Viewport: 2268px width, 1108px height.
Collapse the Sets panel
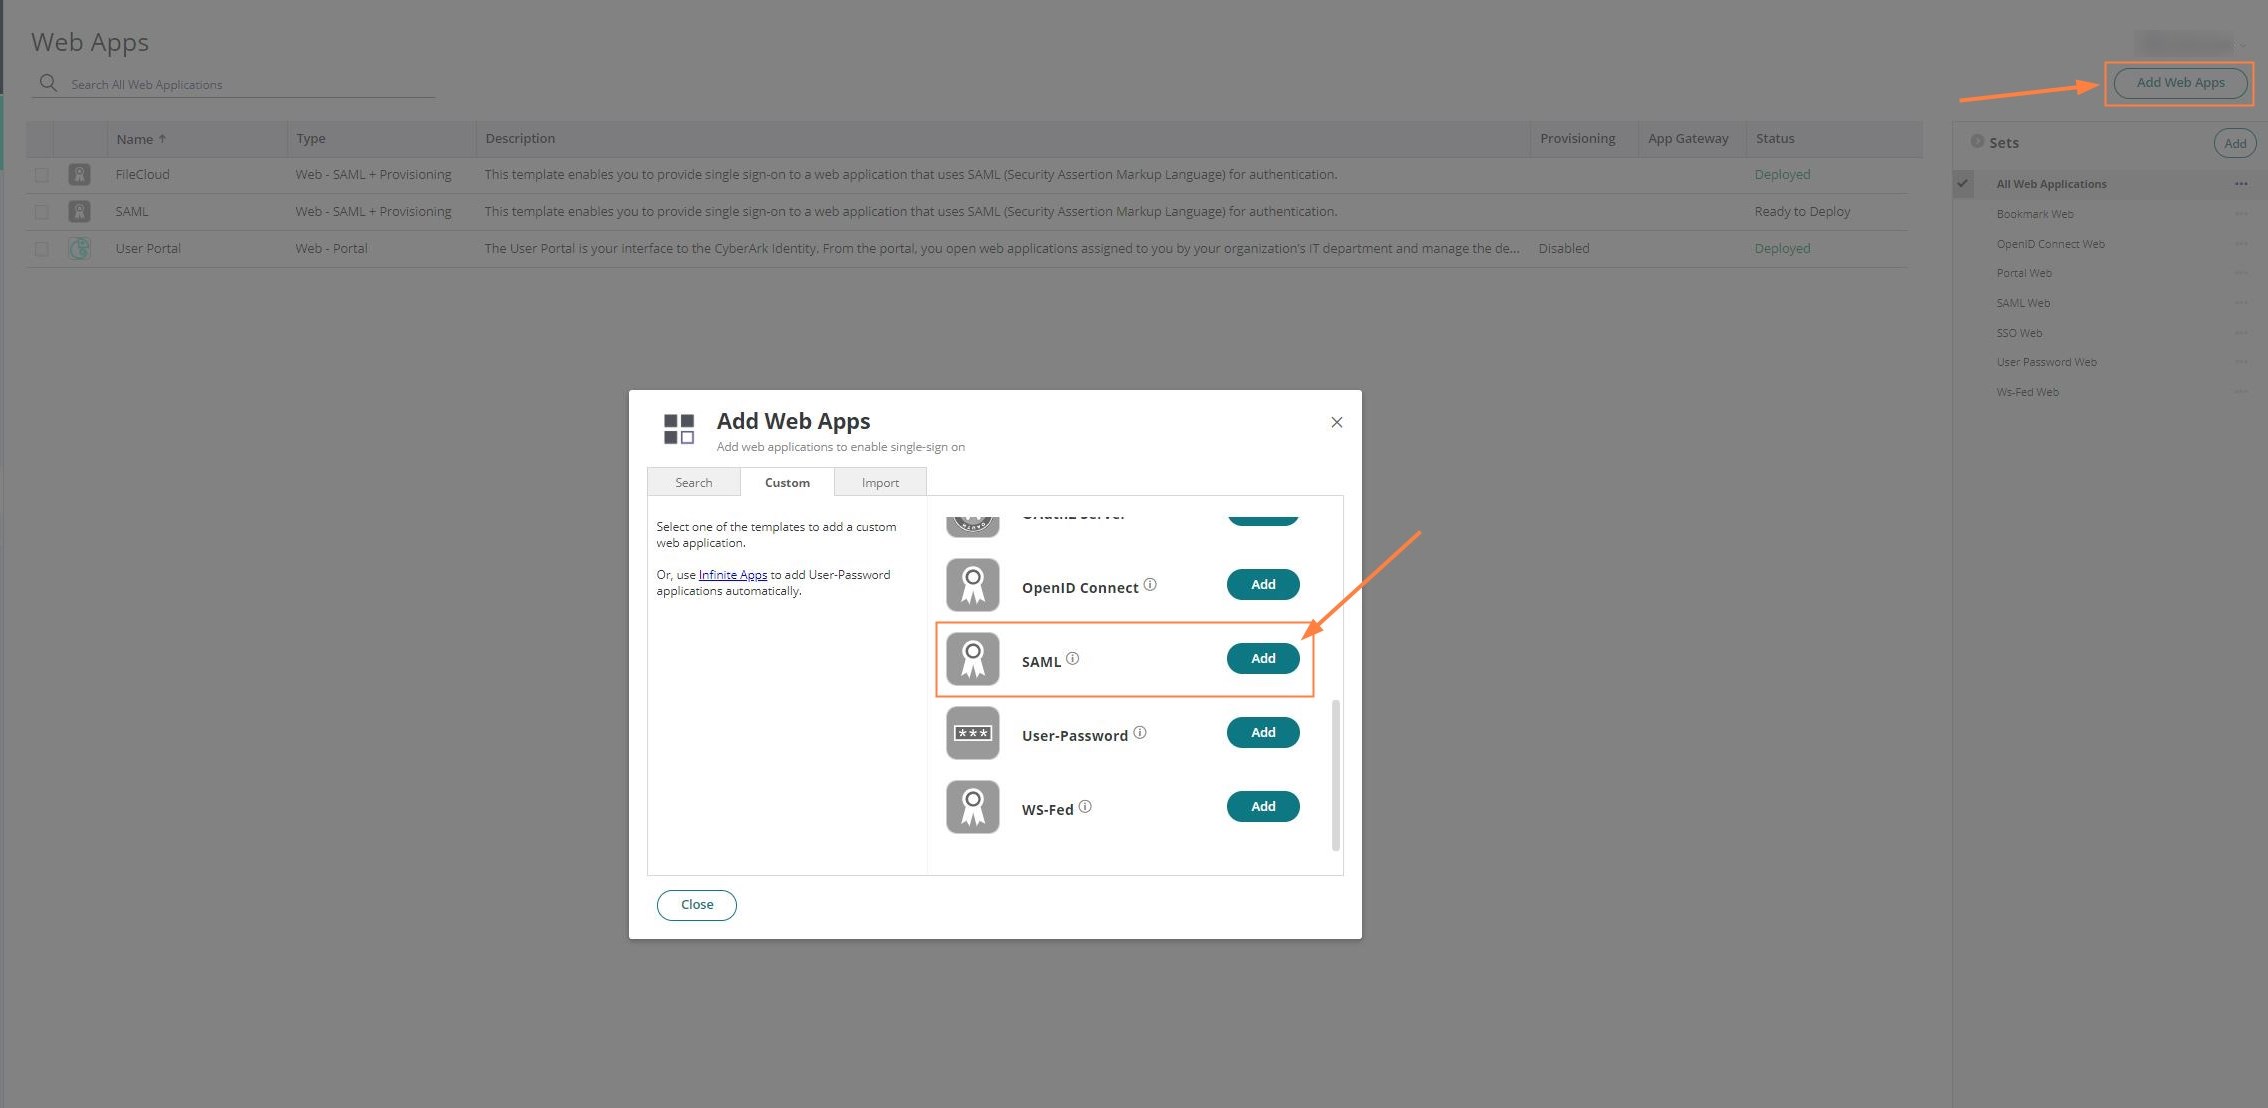click(x=1978, y=142)
